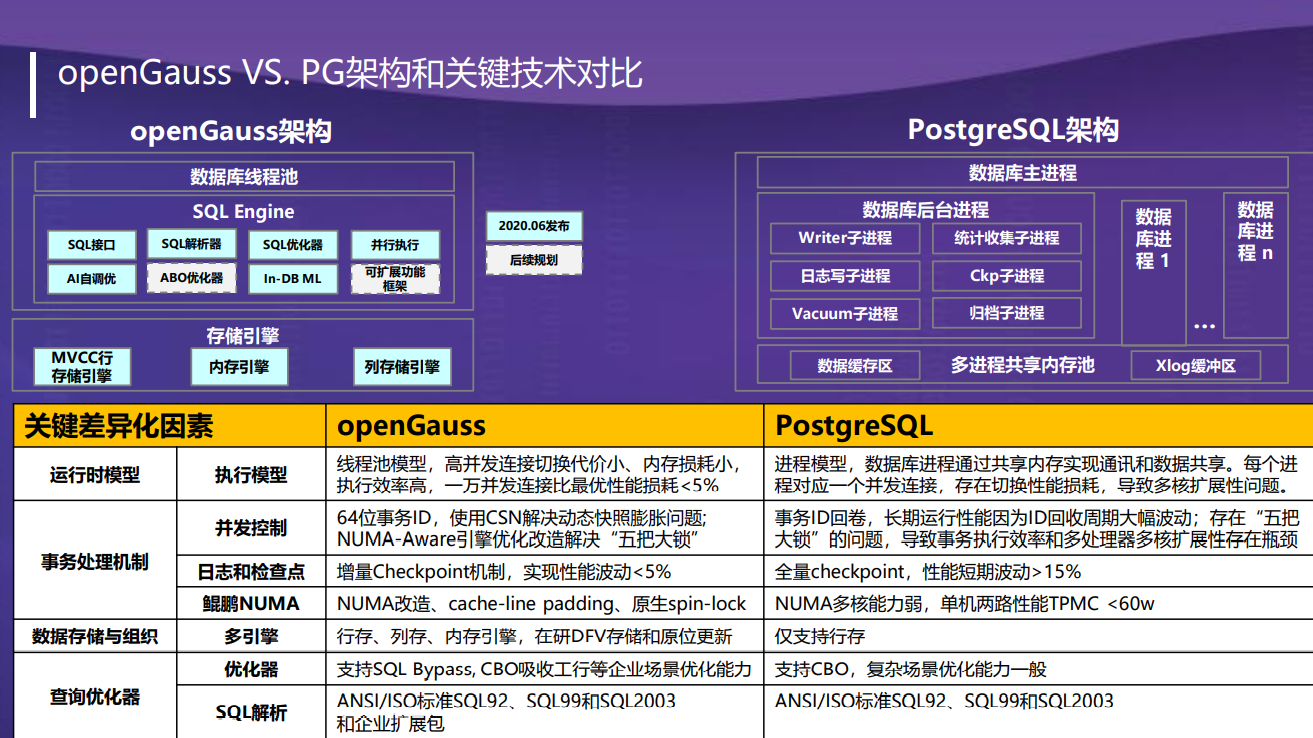The width and height of the screenshot is (1313, 738).
Task: Select the "执行模型" table cell
Action: coord(251,474)
